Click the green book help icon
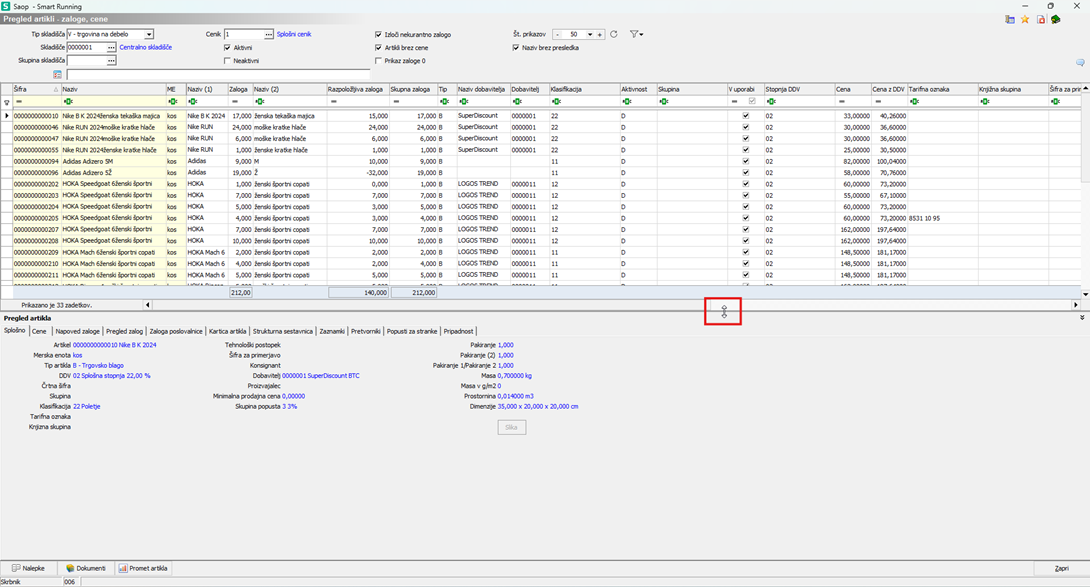 pyautogui.click(x=1056, y=19)
